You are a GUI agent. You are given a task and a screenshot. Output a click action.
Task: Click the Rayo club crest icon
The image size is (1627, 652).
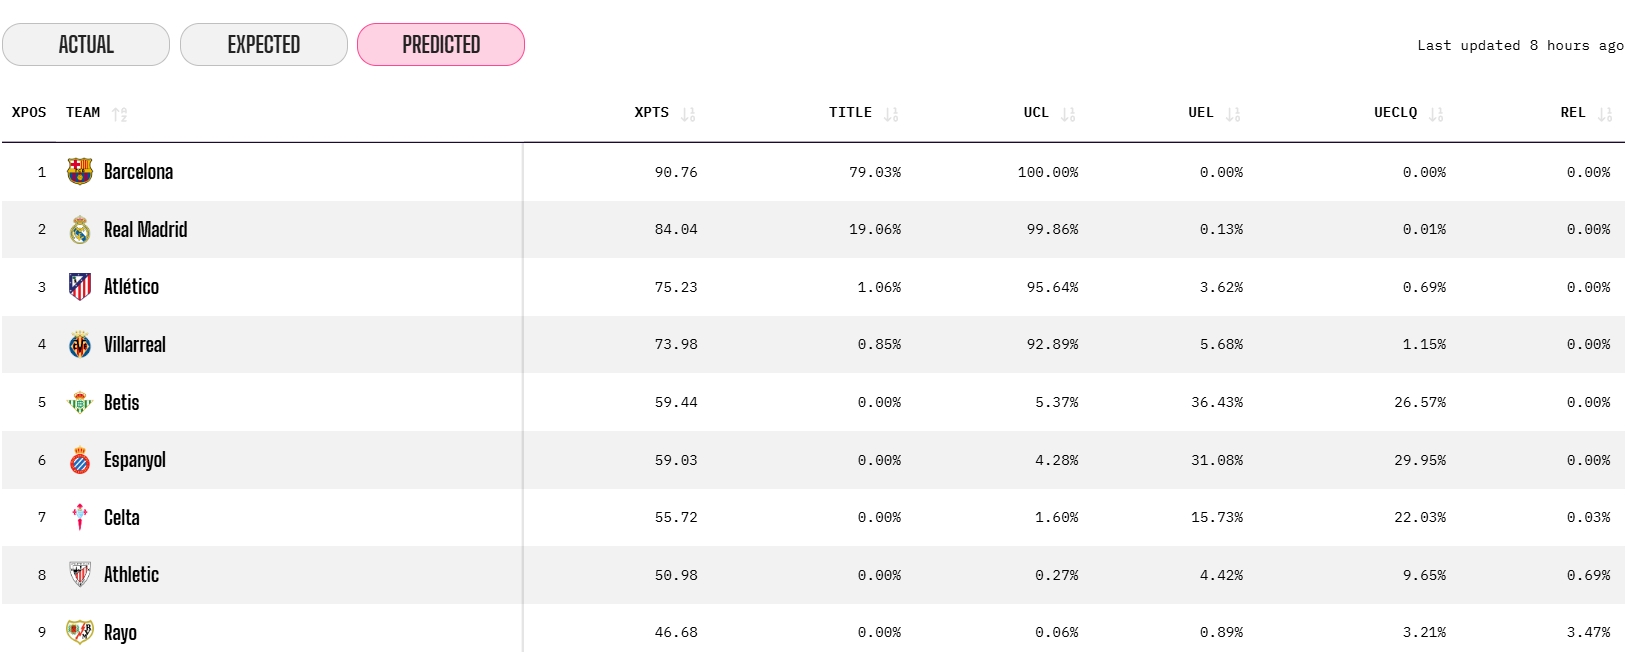click(80, 632)
